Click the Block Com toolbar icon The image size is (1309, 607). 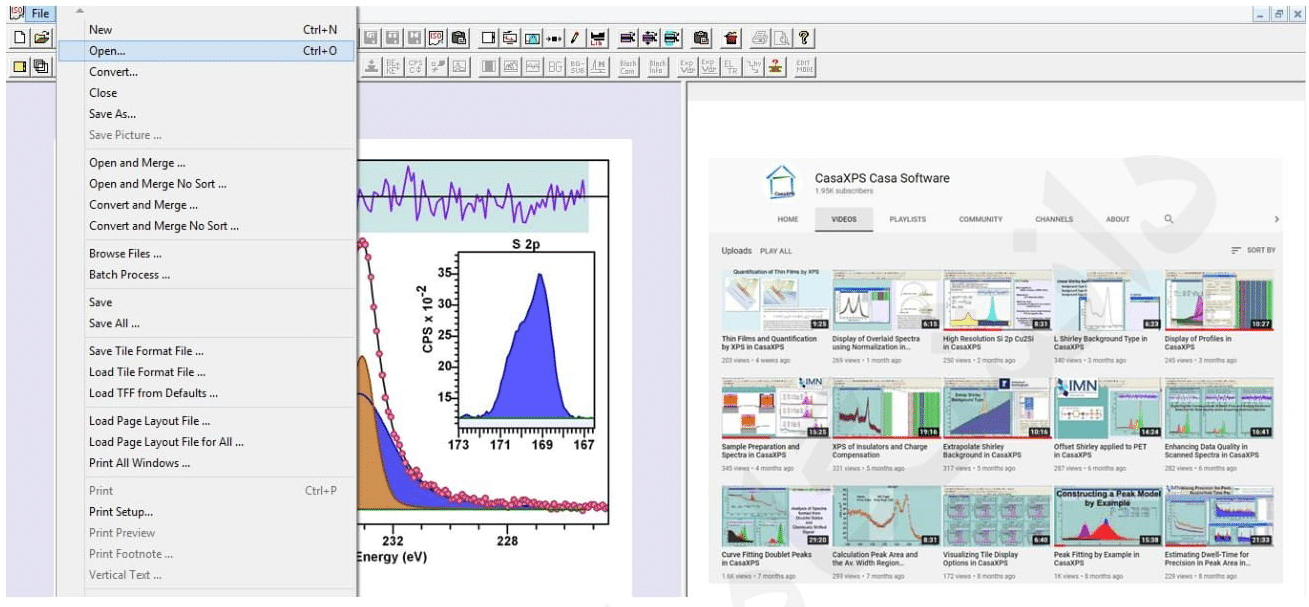coord(628,66)
